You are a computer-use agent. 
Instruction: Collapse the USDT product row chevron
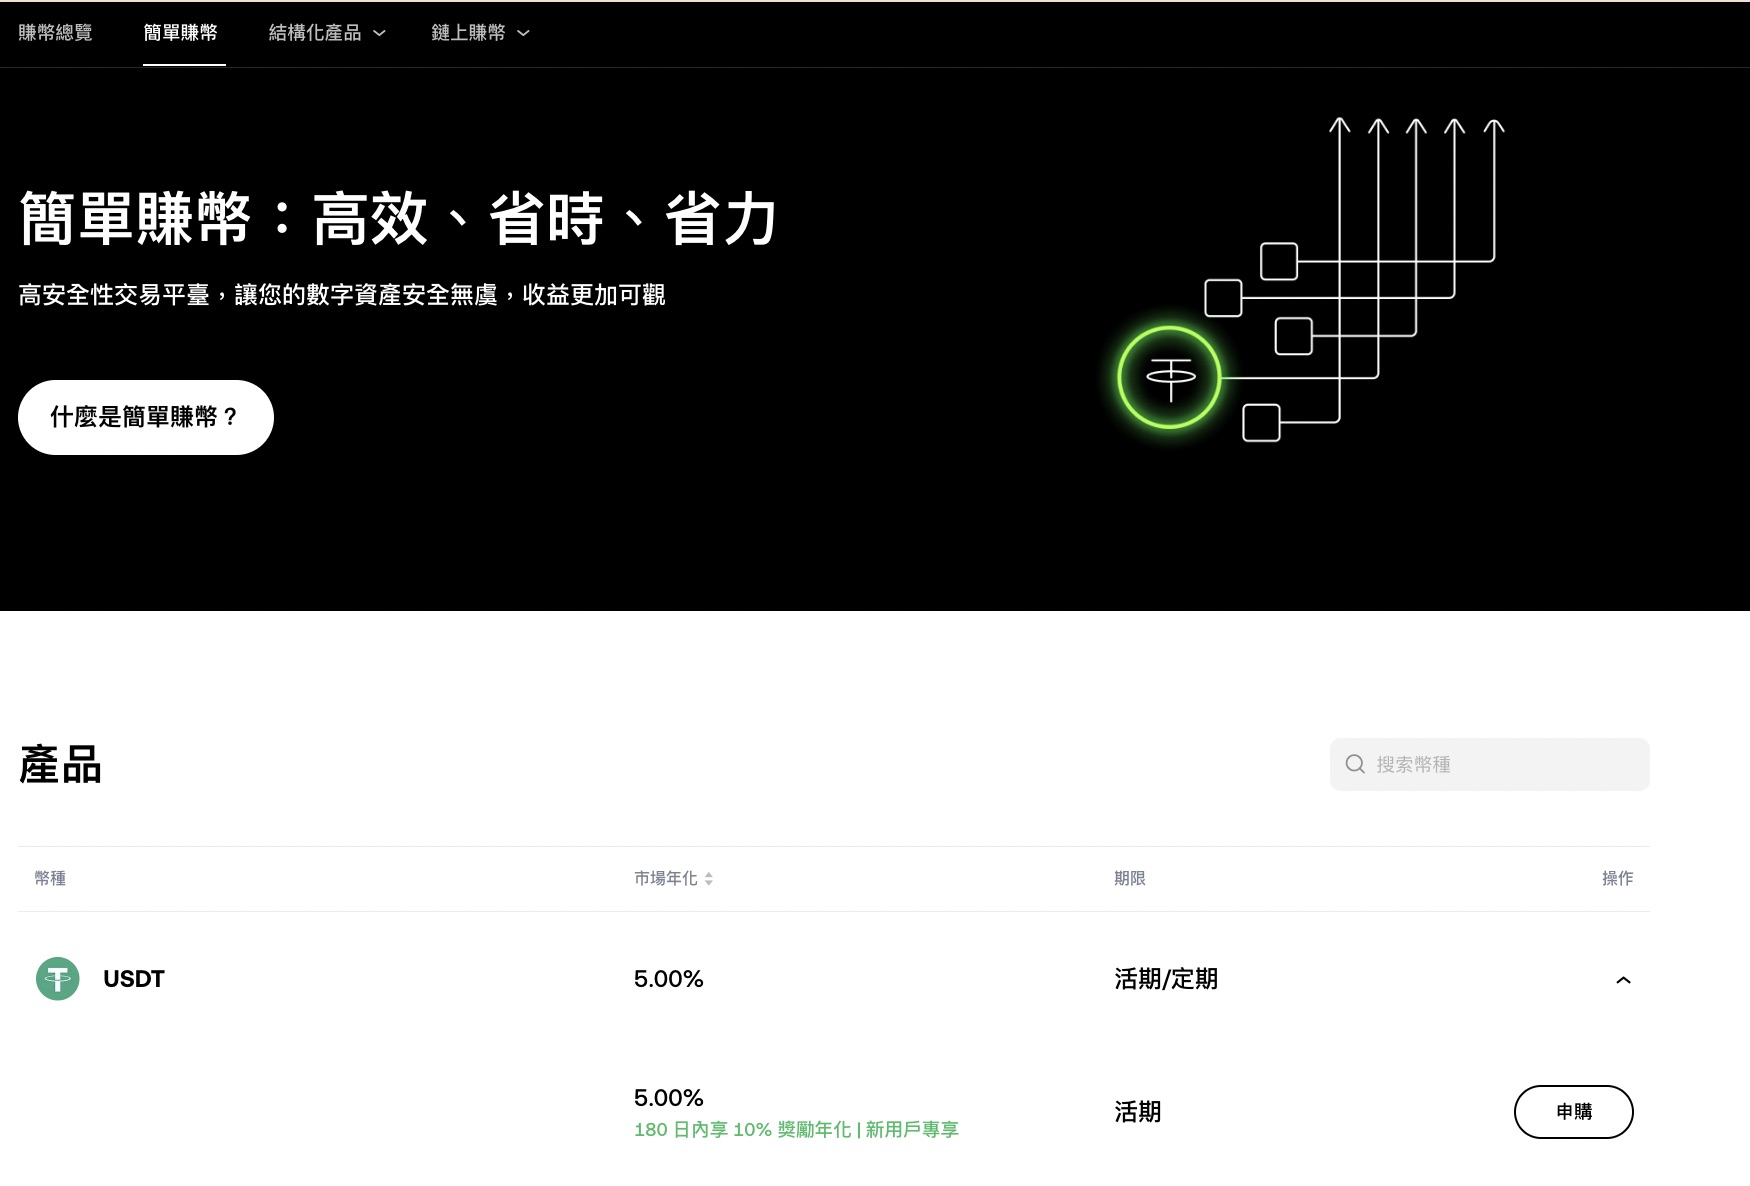pos(1625,979)
